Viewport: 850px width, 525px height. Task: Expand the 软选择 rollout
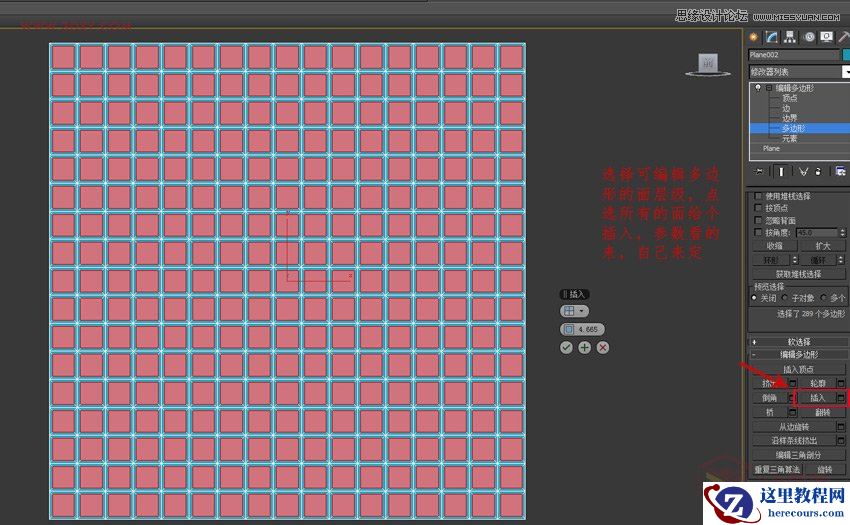tap(799, 342)
